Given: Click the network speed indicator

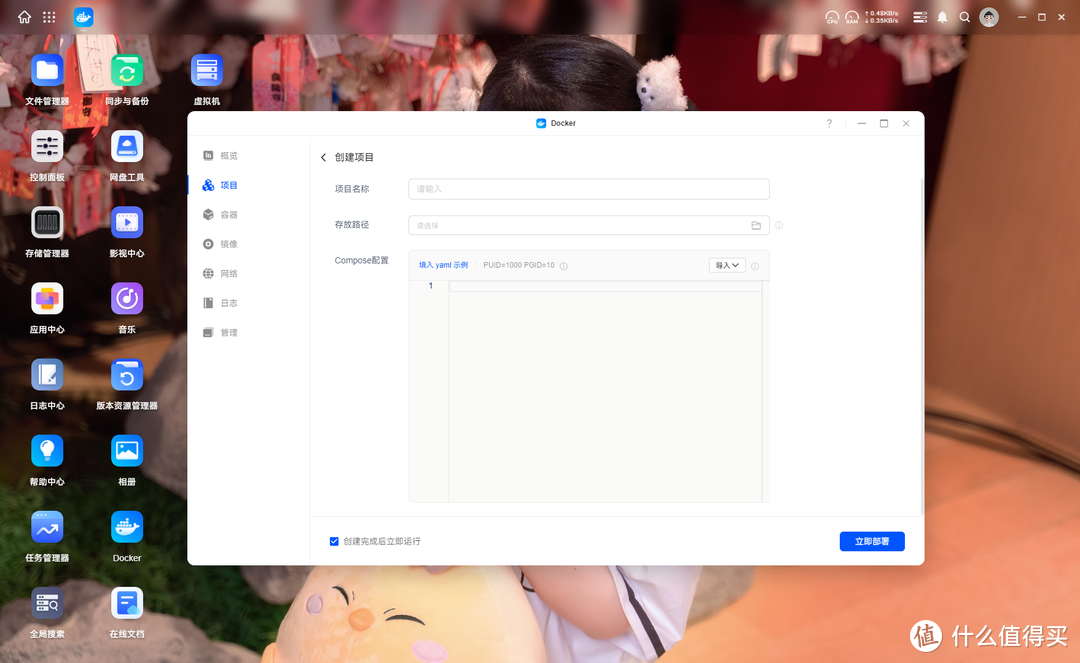Looking at the screenshot, I should pos(882,17).
